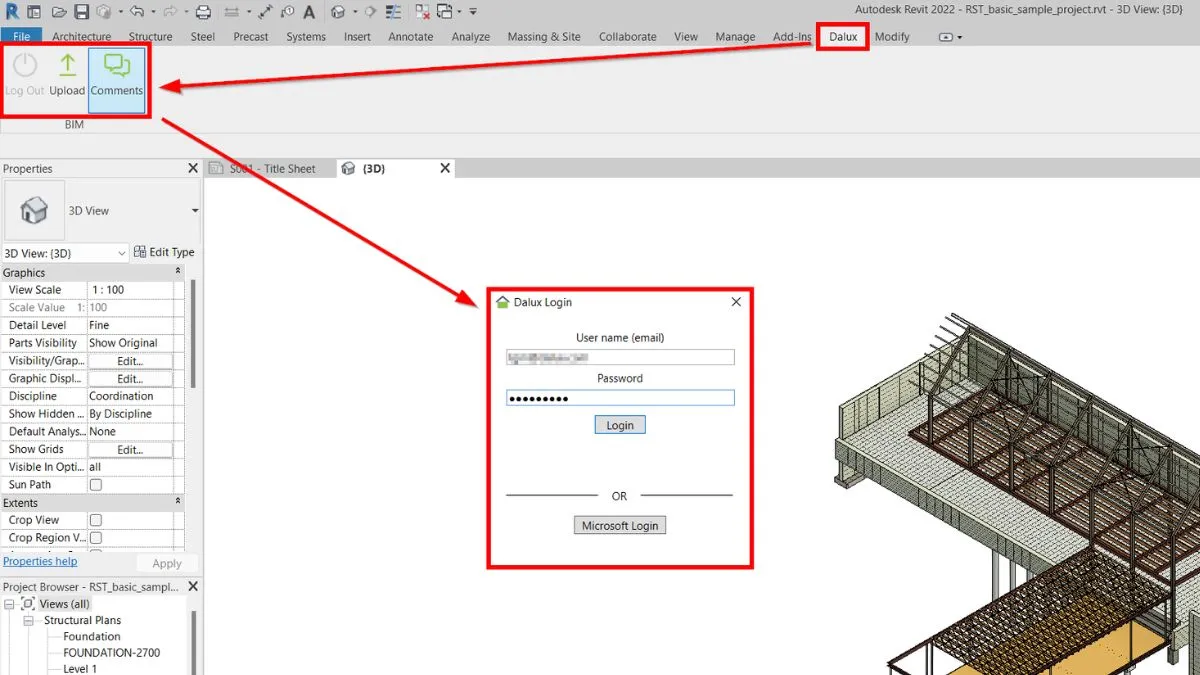Click the 3D View type thumbnail in Properties

(34, 210)
